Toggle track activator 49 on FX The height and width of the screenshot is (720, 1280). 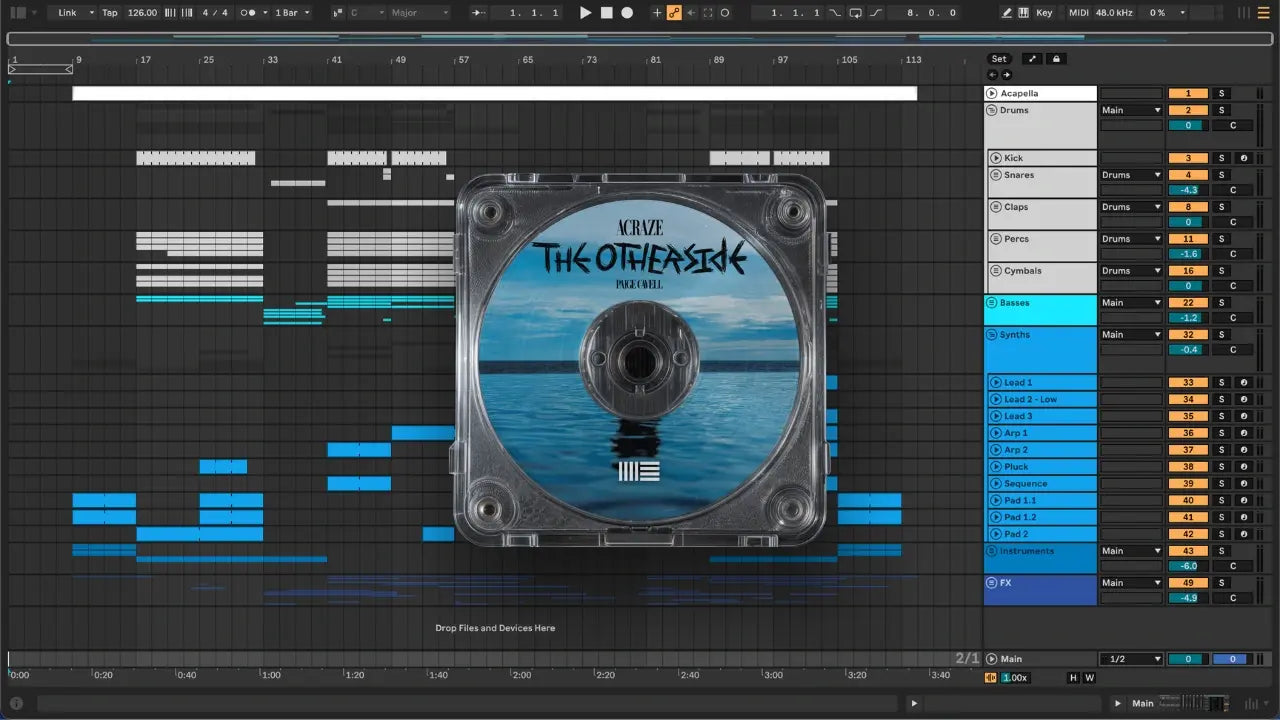click(x=1188, y=583)
